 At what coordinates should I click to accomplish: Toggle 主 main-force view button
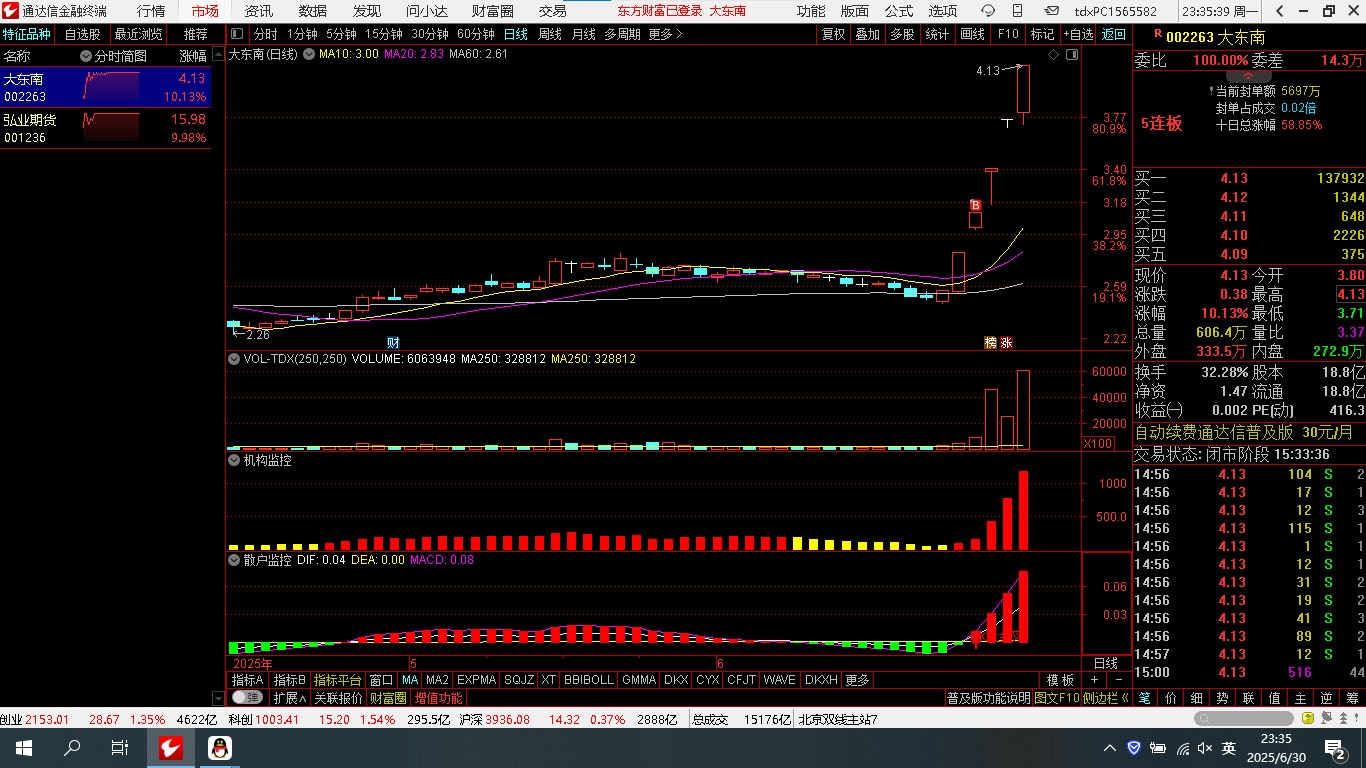pyautogui.click(x=1300, y=698)
